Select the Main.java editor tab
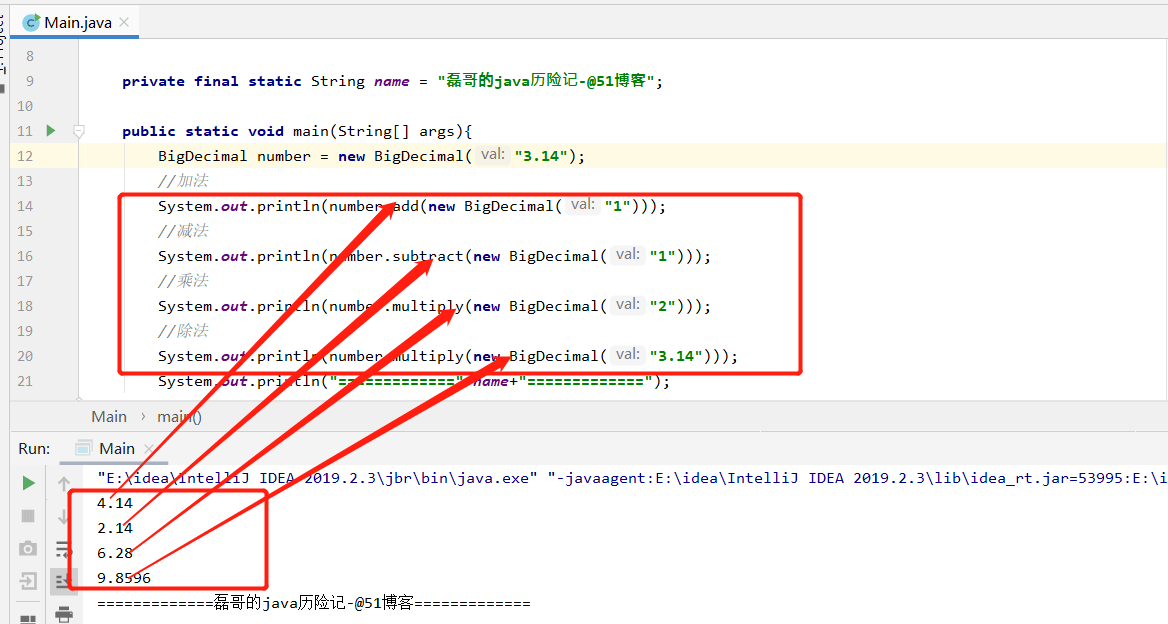This screenshot has height=624, width=1168. [76, 22]
